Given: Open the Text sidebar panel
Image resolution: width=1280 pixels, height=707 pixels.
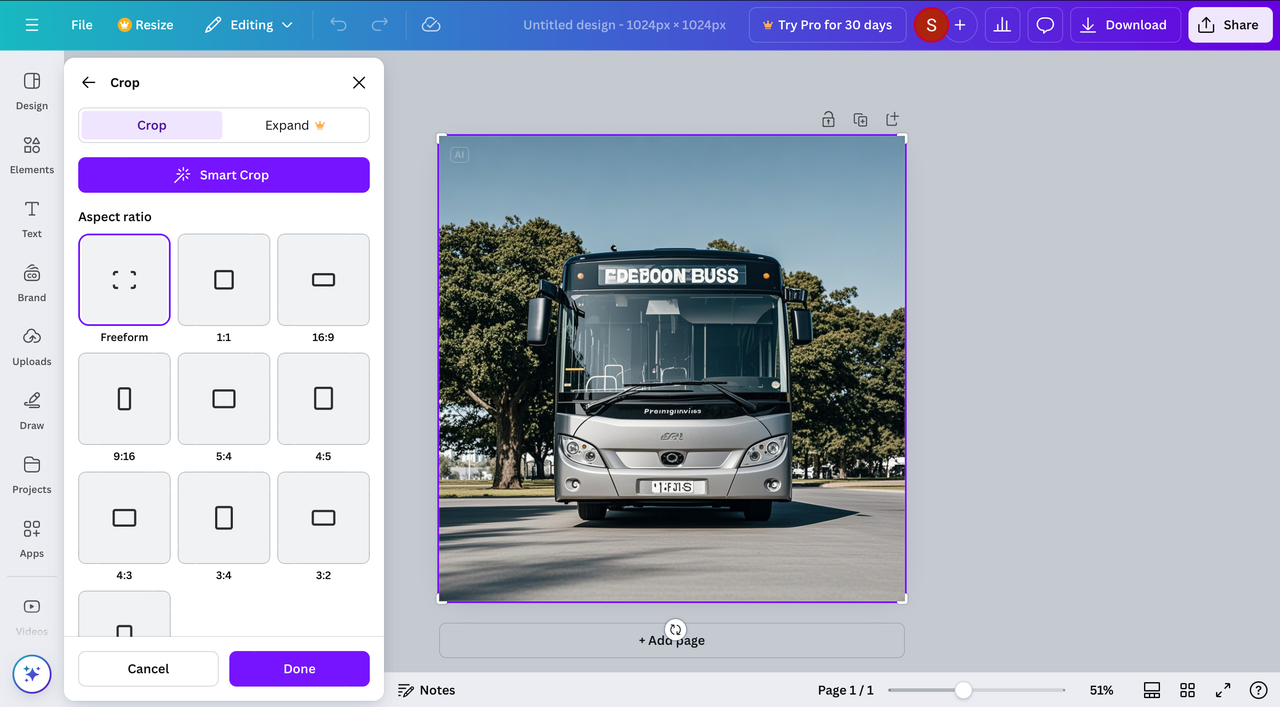Looking at the screenshot, I should click(x=32, y=219).
